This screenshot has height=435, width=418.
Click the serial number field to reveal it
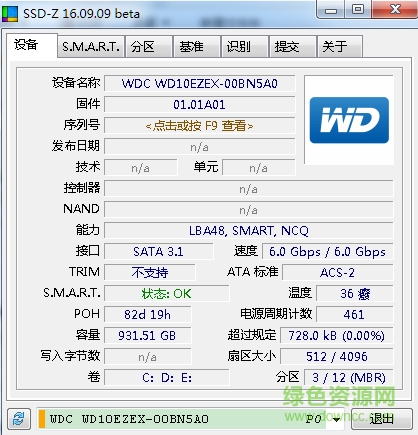point(200,126)
